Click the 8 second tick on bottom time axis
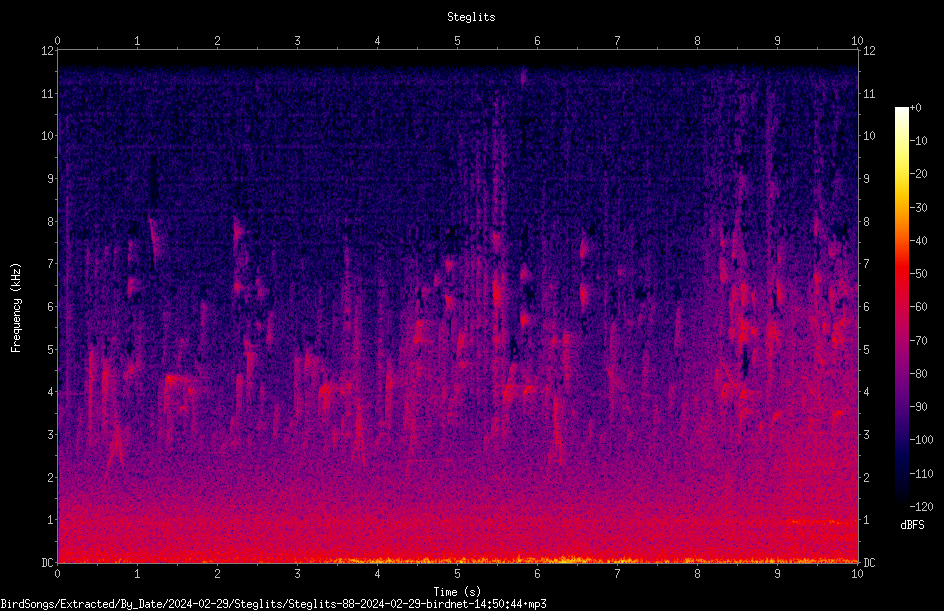Viewport: 944px width, 611px height. [697, 574]
